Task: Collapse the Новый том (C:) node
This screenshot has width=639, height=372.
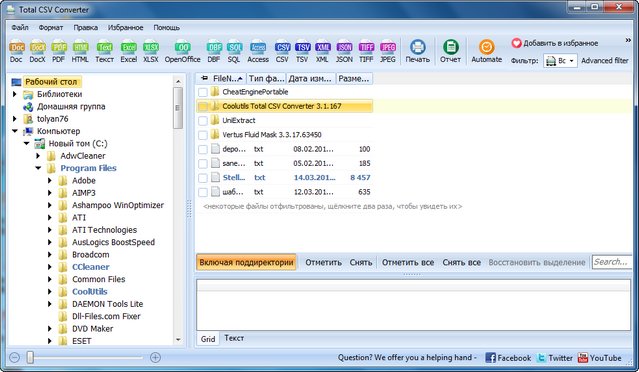Action: point(26,143)
